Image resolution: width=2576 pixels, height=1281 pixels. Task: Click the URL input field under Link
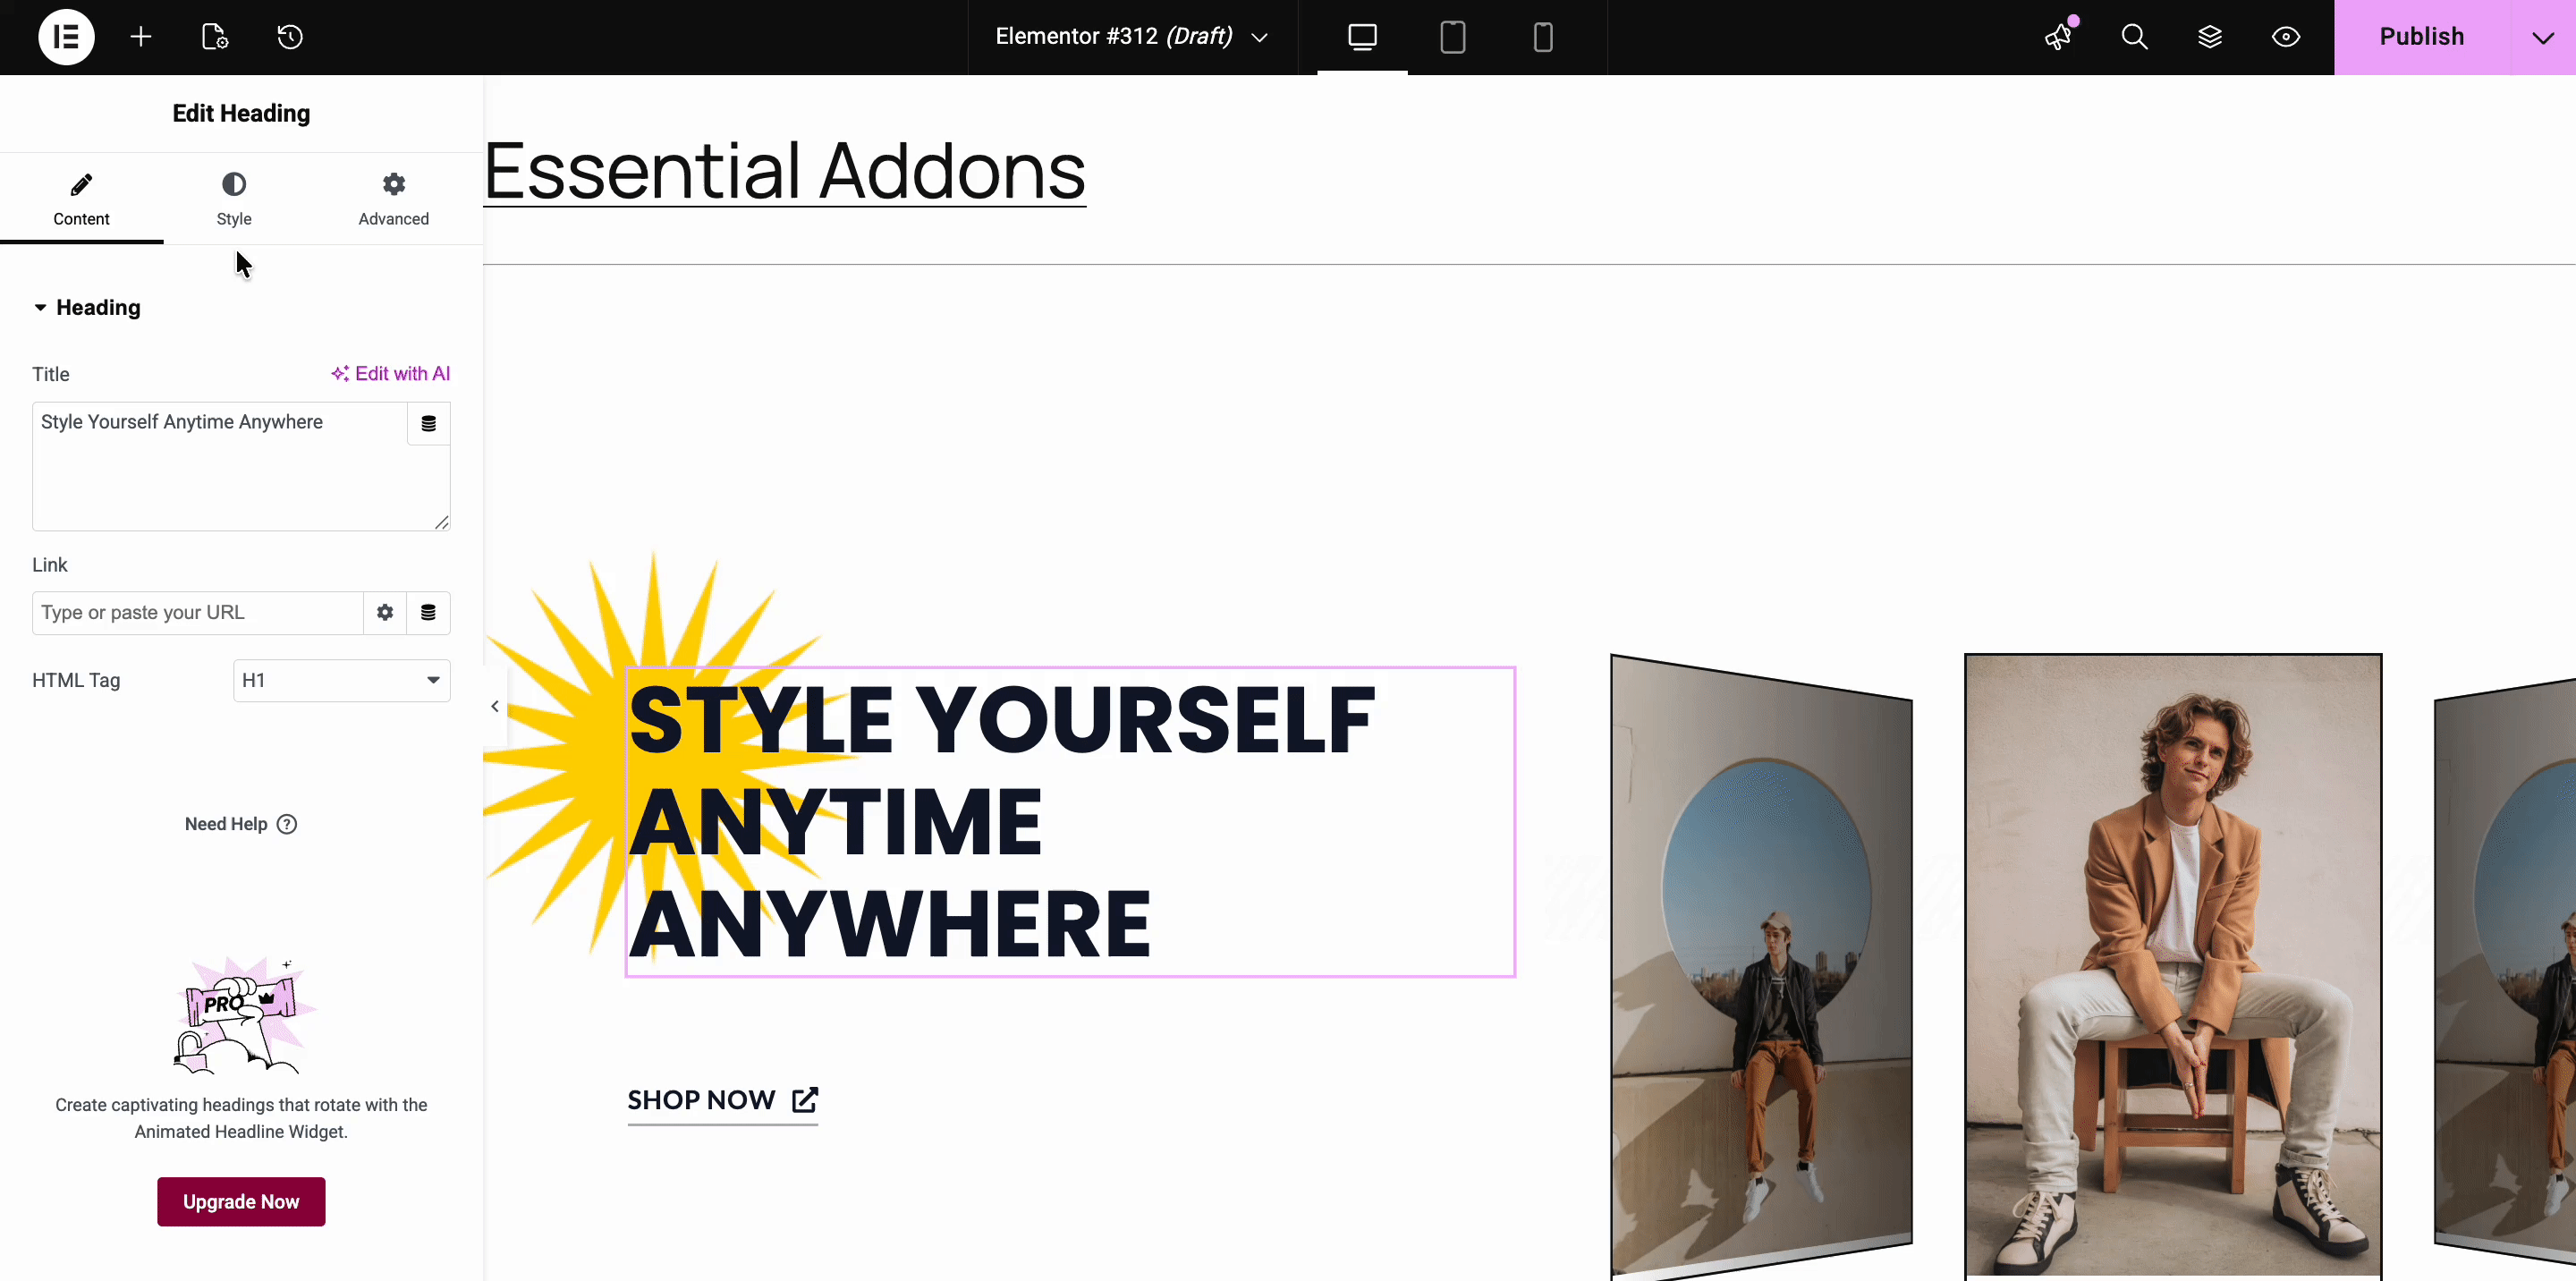tap(196, 612)
